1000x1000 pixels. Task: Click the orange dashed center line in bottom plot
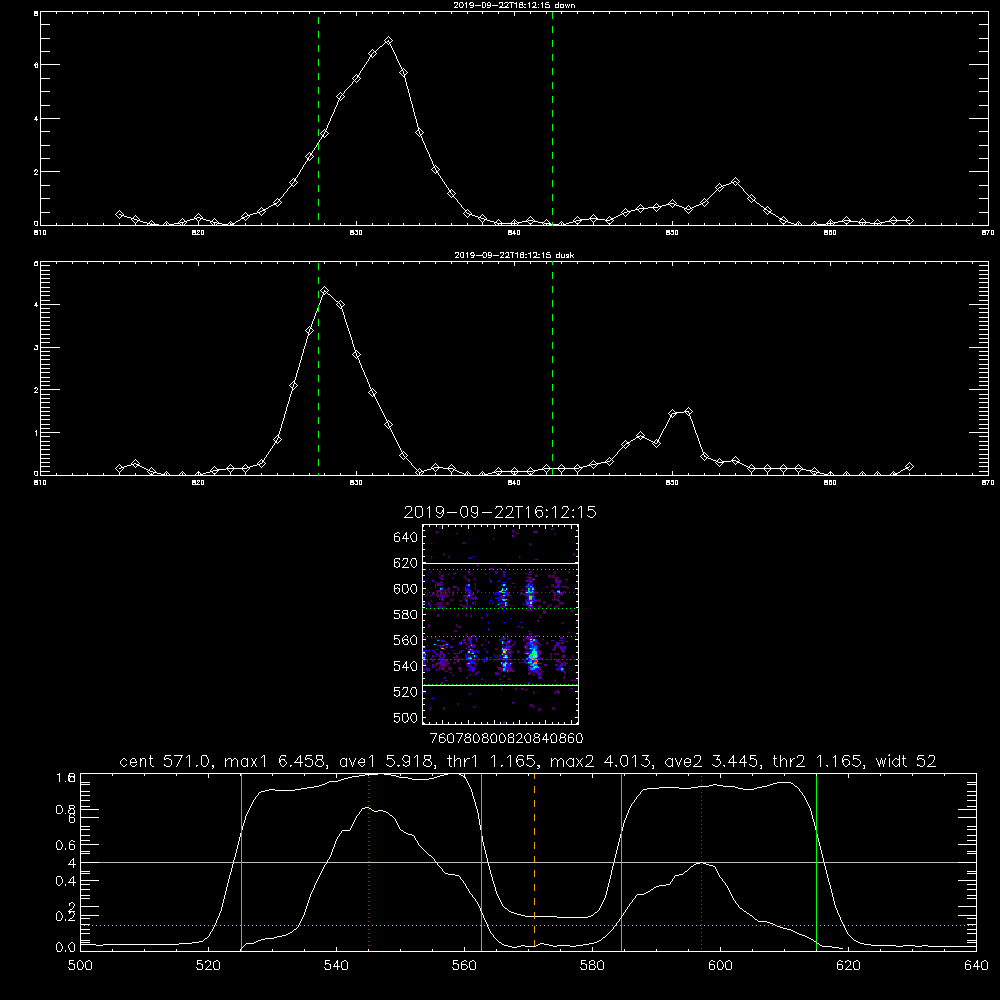coord(534,861)
